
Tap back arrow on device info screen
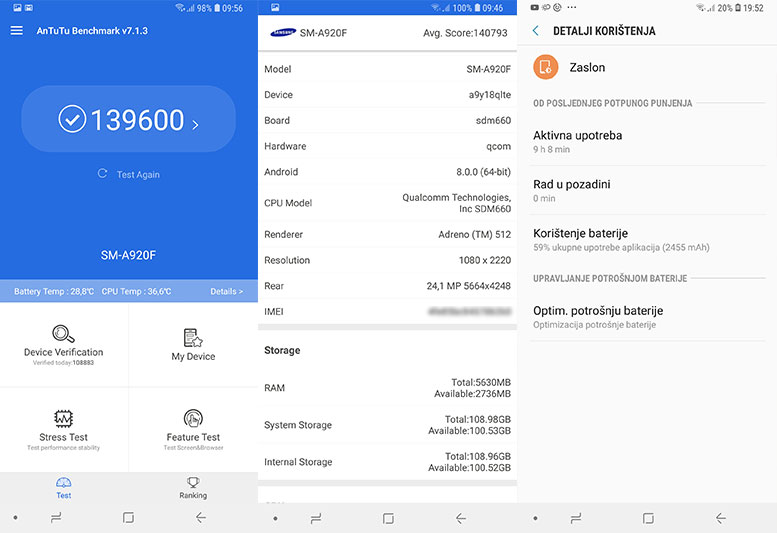460,519
